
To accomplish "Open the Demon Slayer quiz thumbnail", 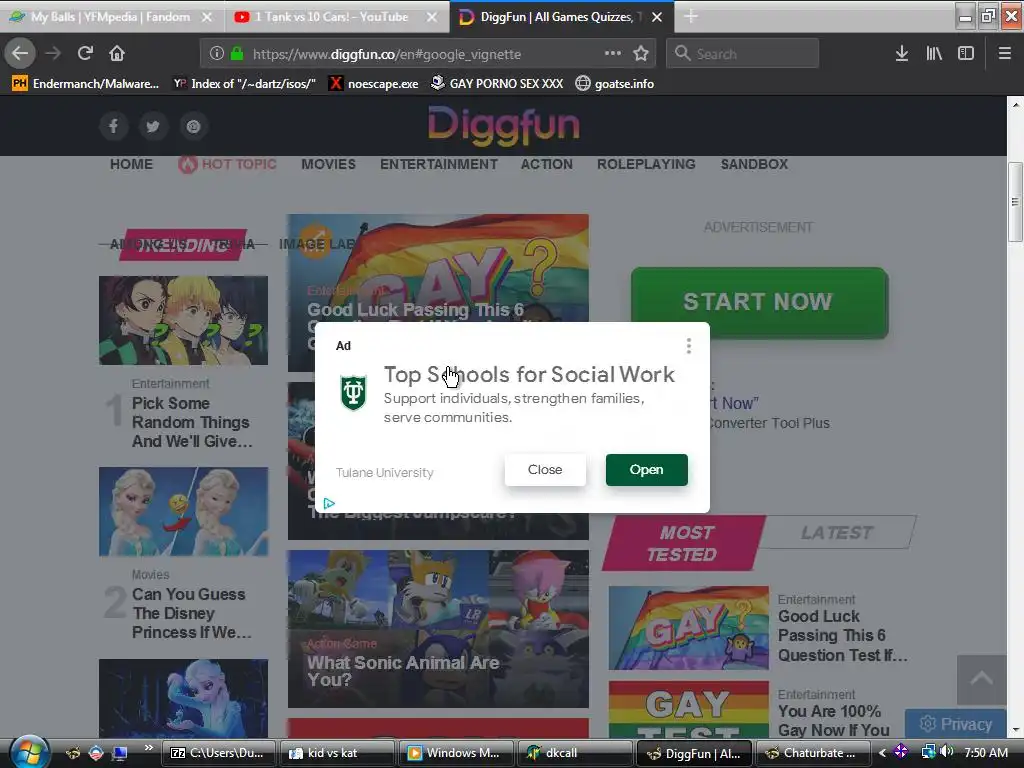I will pyautogui.click(x=184, y=320).
